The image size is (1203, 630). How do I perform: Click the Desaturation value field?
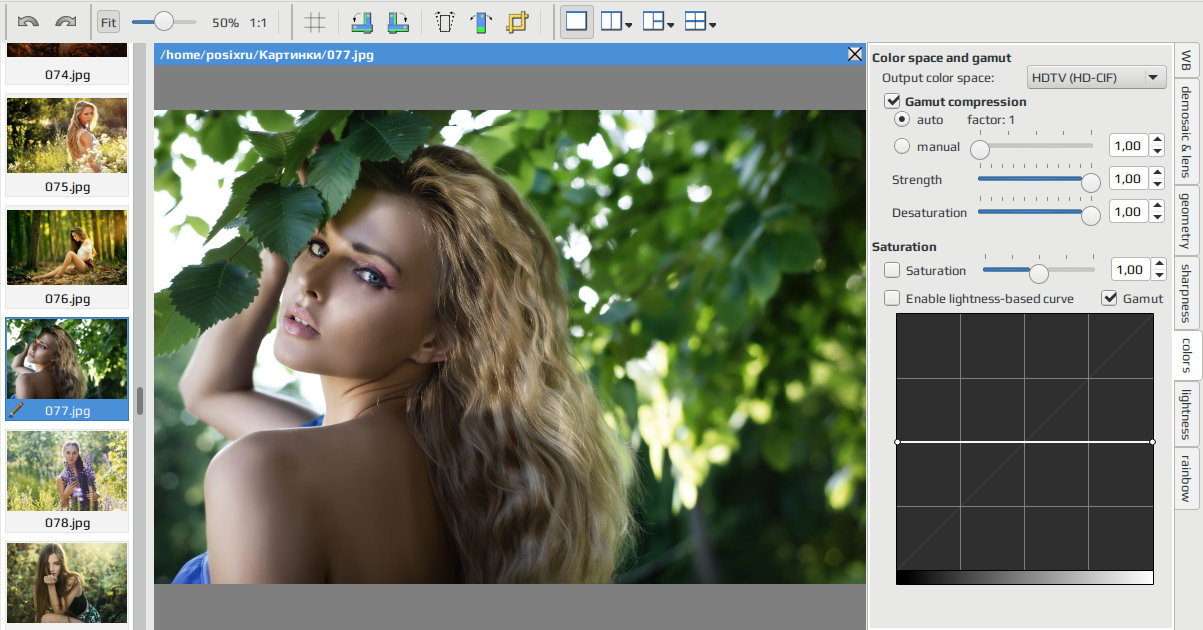(x=1129, y=213)
